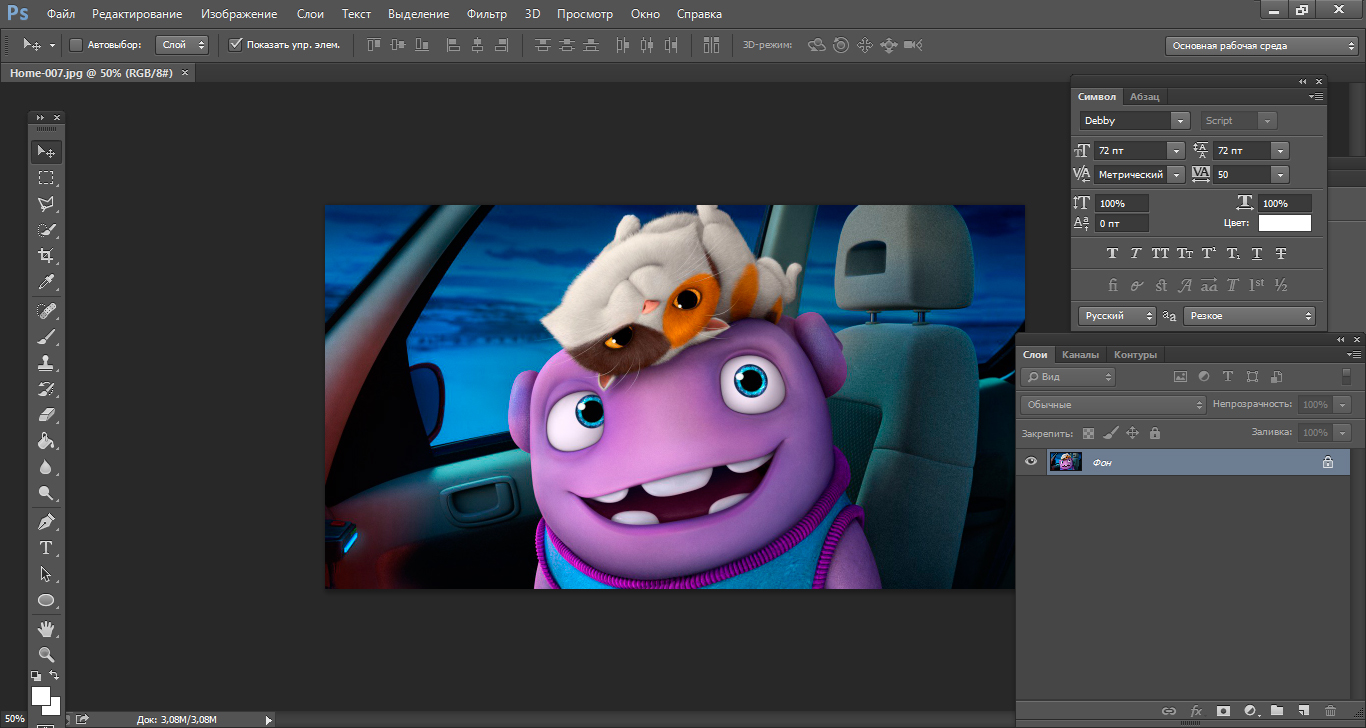The image size is (1366, 728).
Task: Switch to the Каналы tab
Action: 1080,355
